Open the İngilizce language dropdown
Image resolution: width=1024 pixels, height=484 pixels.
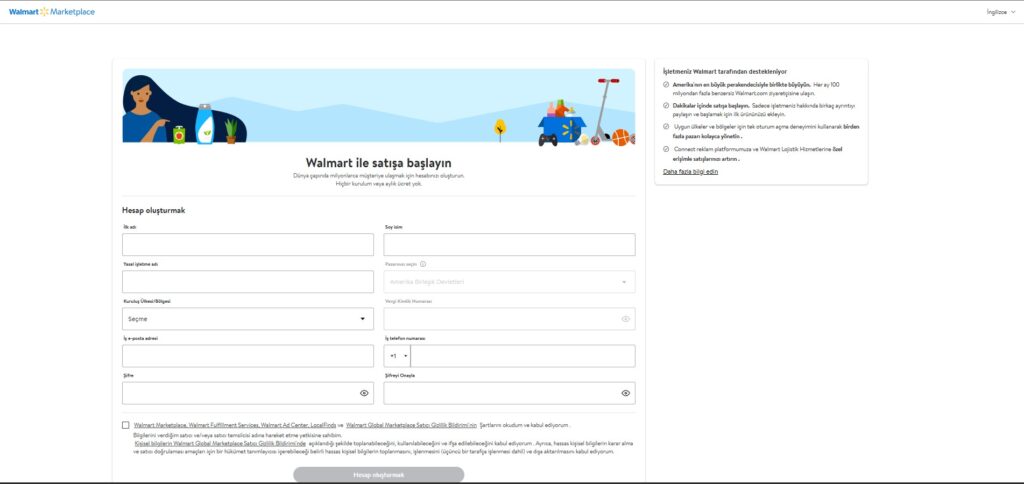(1001, 12)
